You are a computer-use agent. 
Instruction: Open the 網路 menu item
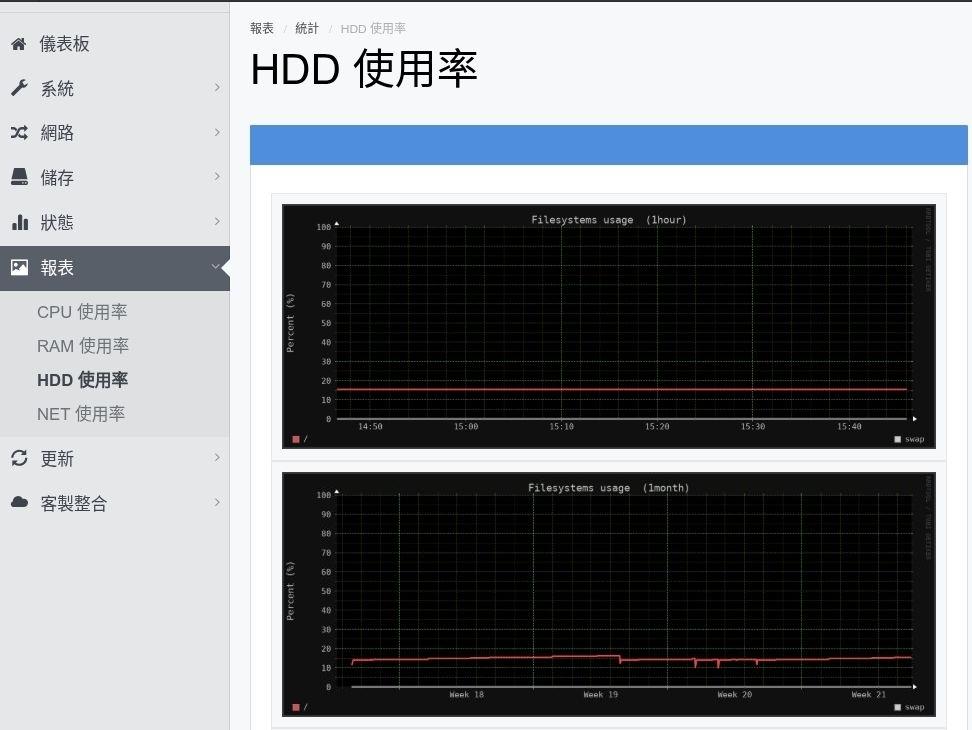tap(115, 133)
